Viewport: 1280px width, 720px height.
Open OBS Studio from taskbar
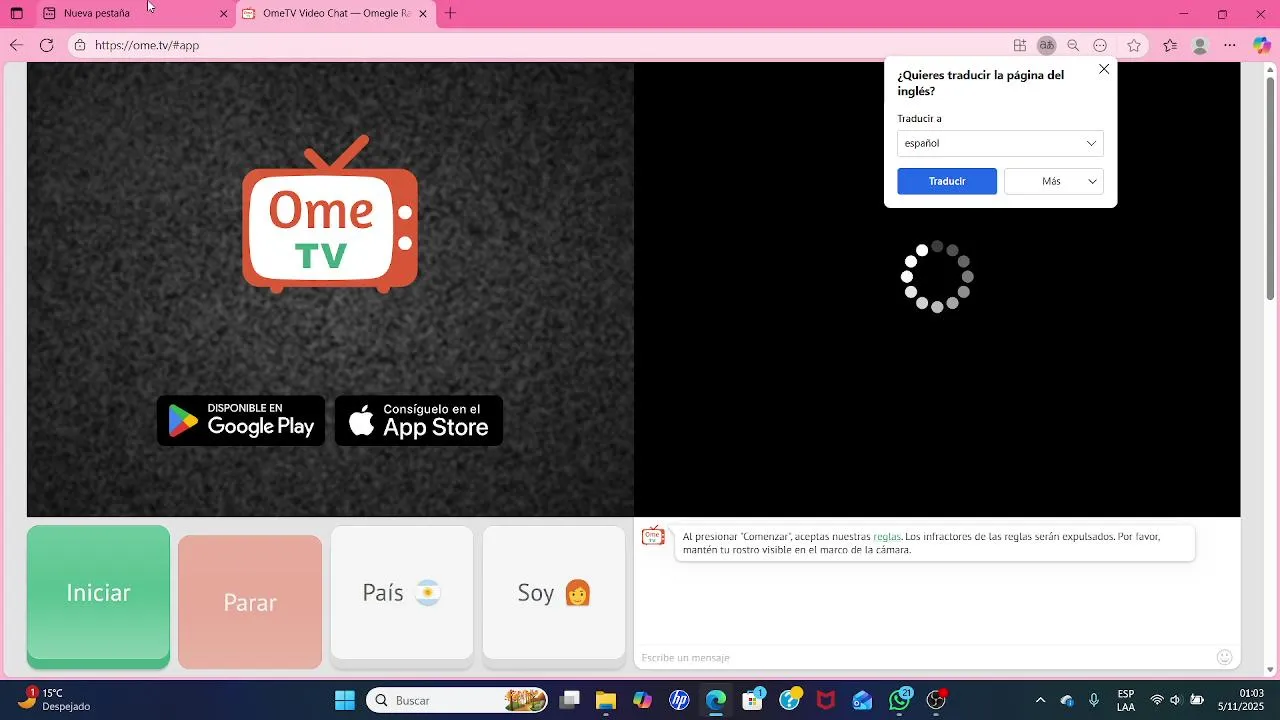[x=937, y=700]
